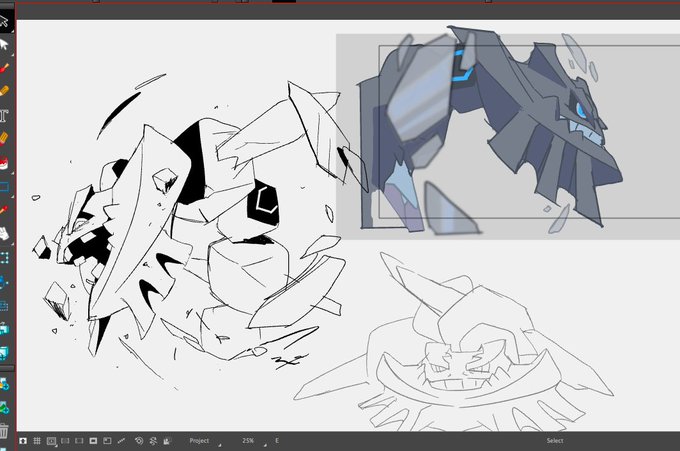Open the 25% zoom level dropdown
Image resolution: width=680 pixels, height=451 pixels.
[253, 441]
